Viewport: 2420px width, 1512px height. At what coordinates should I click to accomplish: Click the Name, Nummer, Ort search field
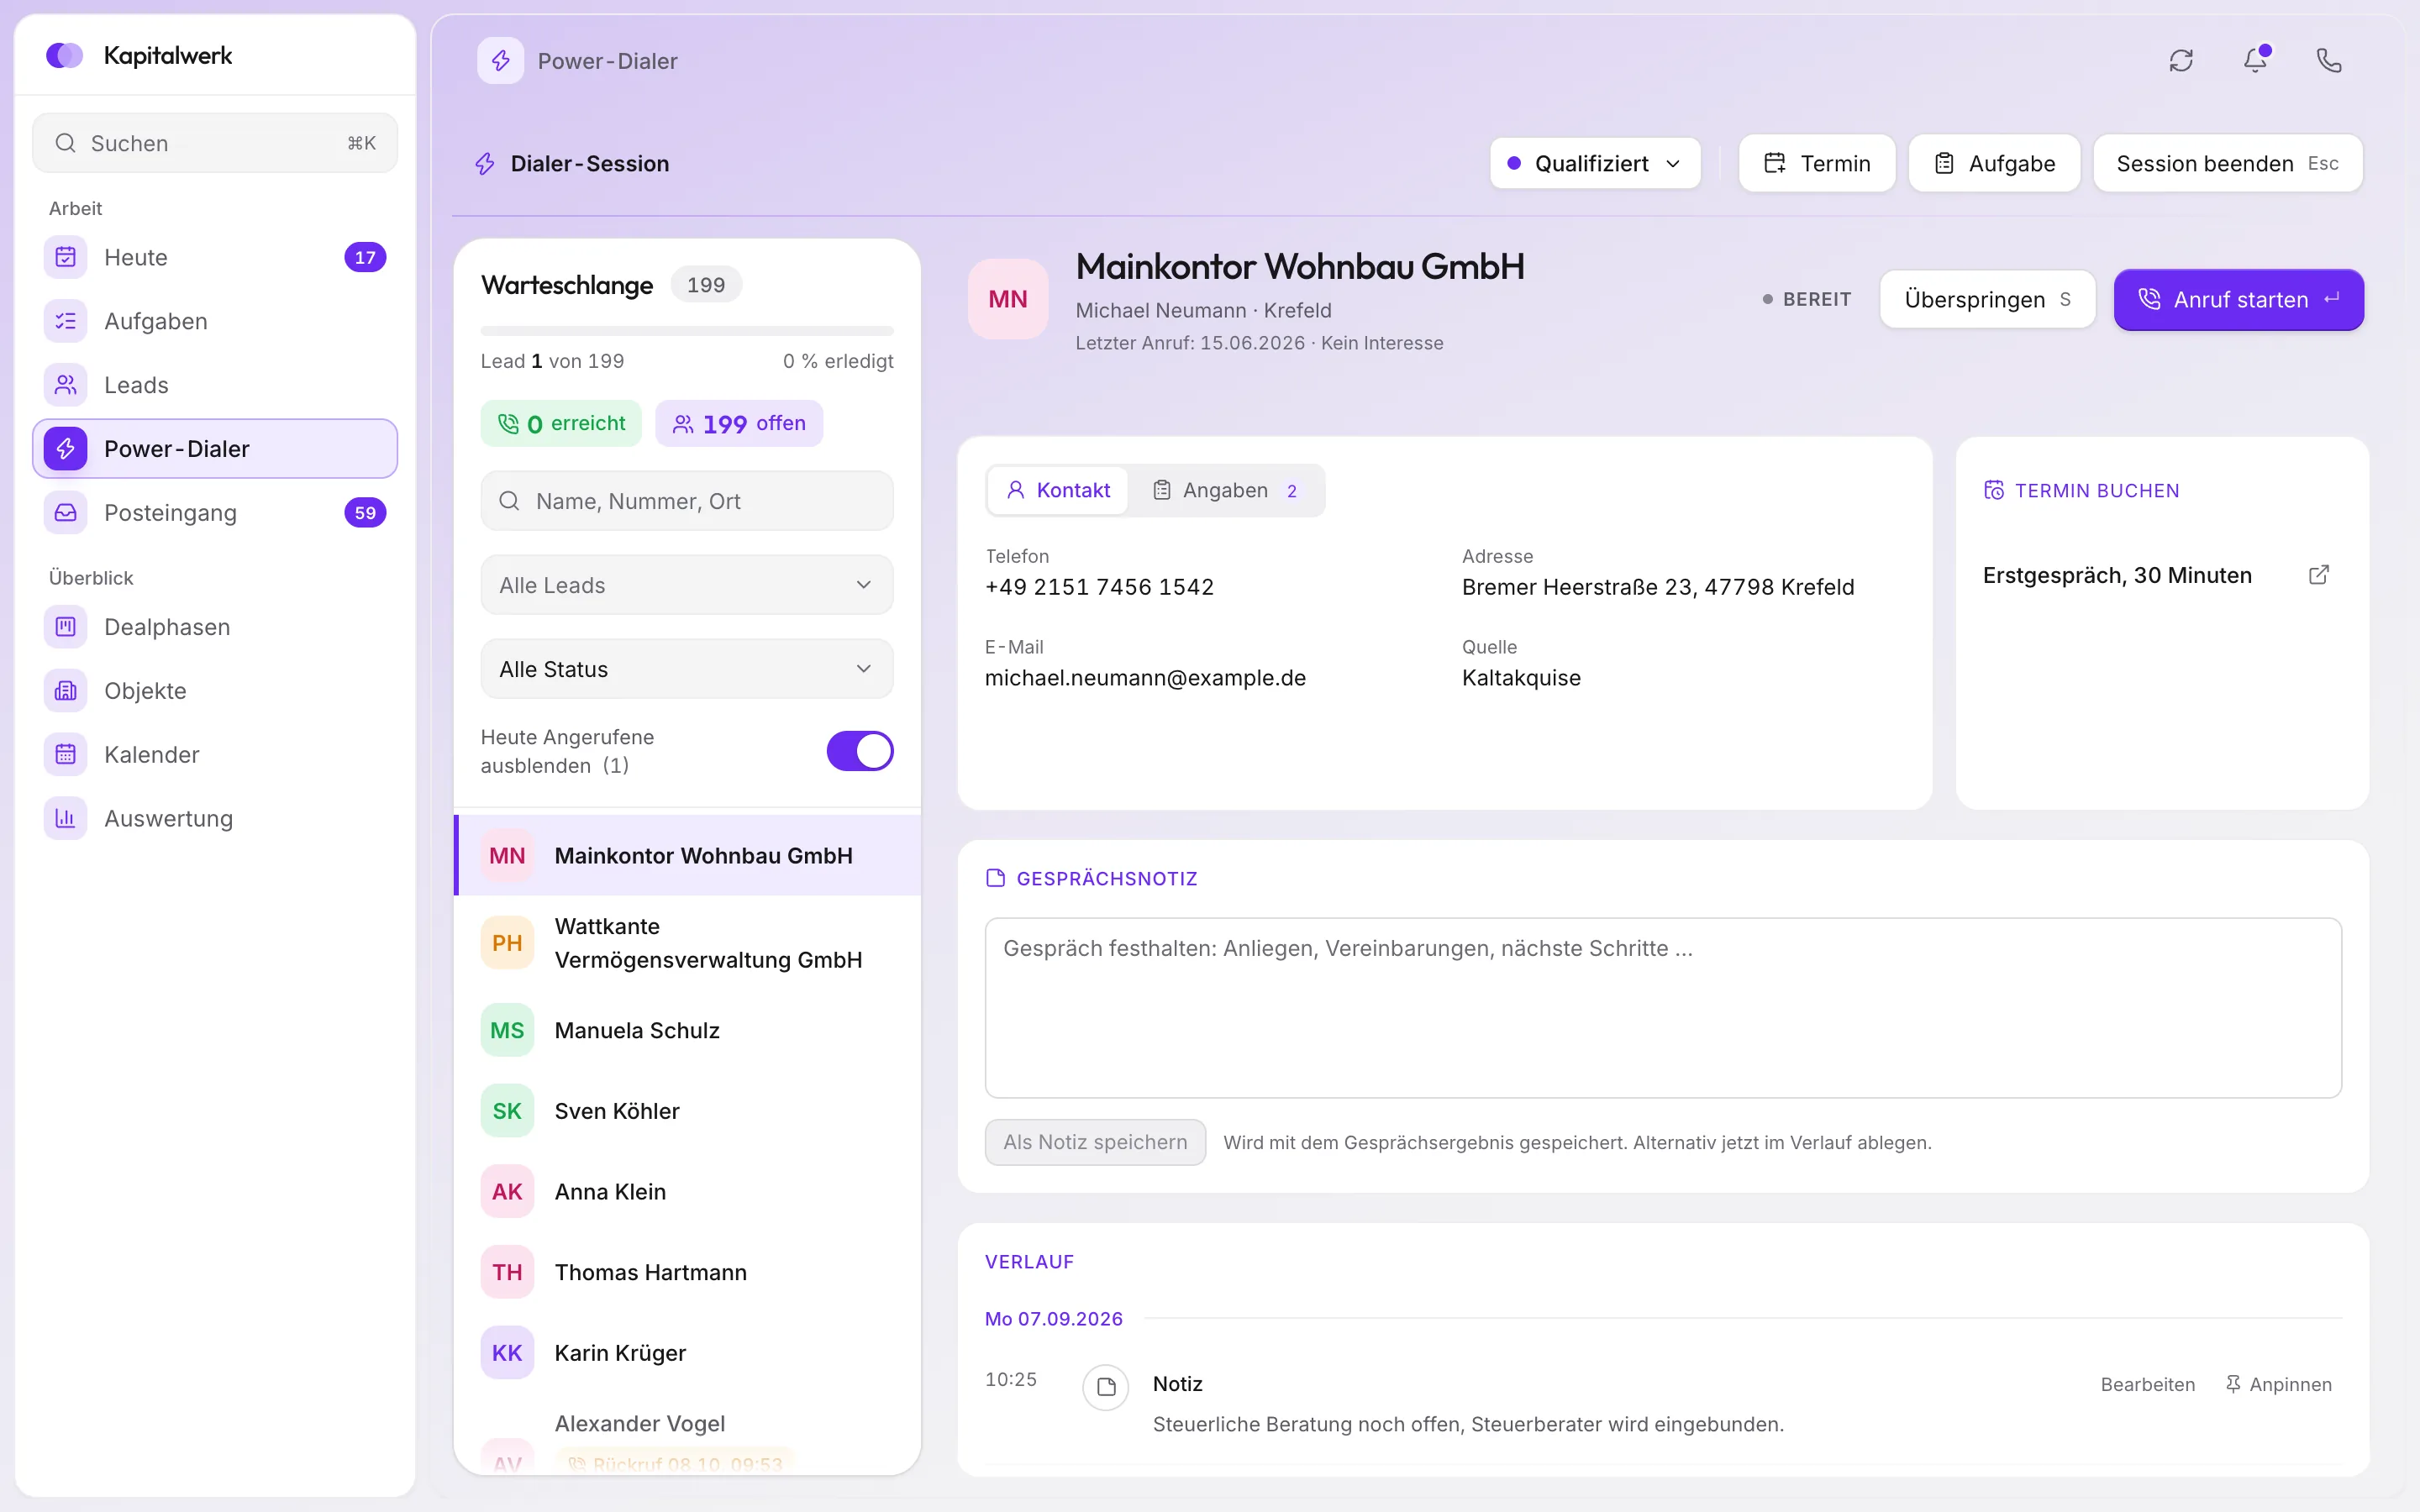686,501
